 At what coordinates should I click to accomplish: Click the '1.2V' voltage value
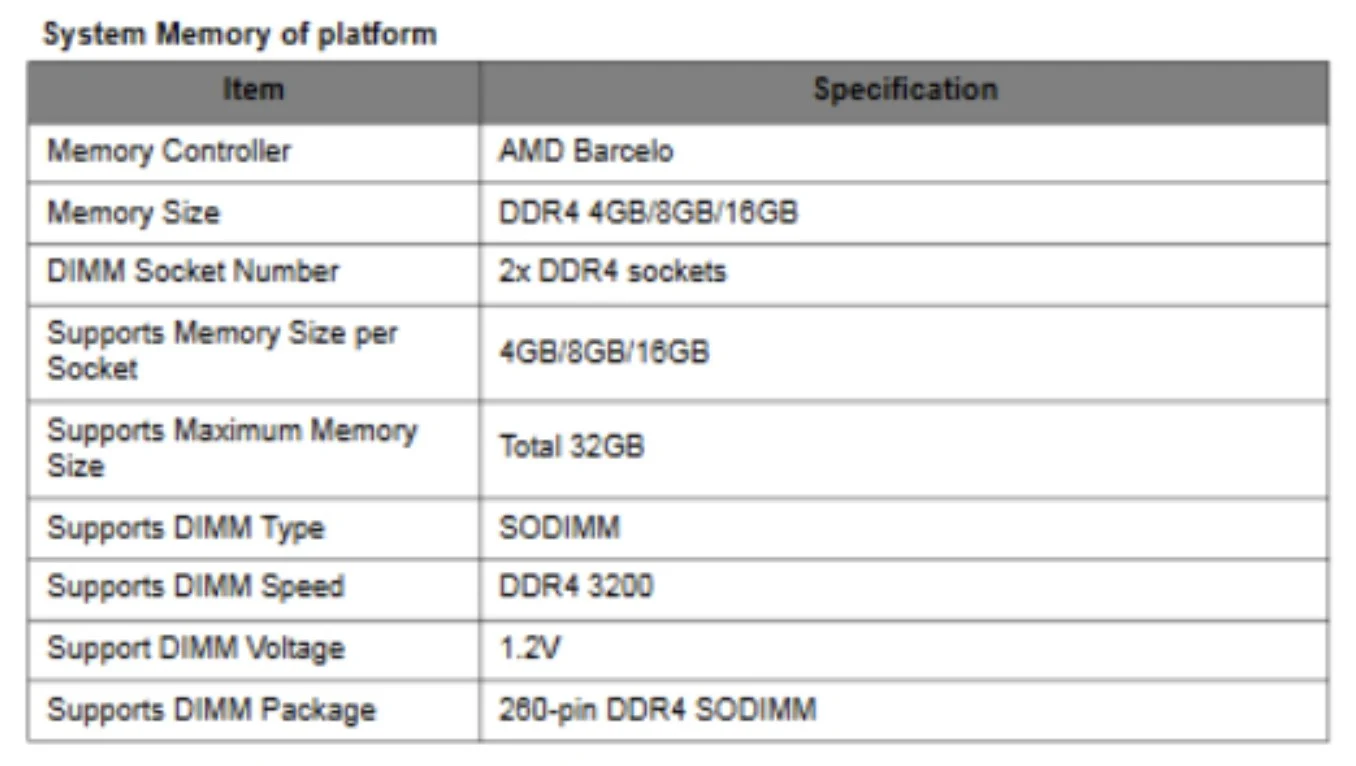point(530,649)
